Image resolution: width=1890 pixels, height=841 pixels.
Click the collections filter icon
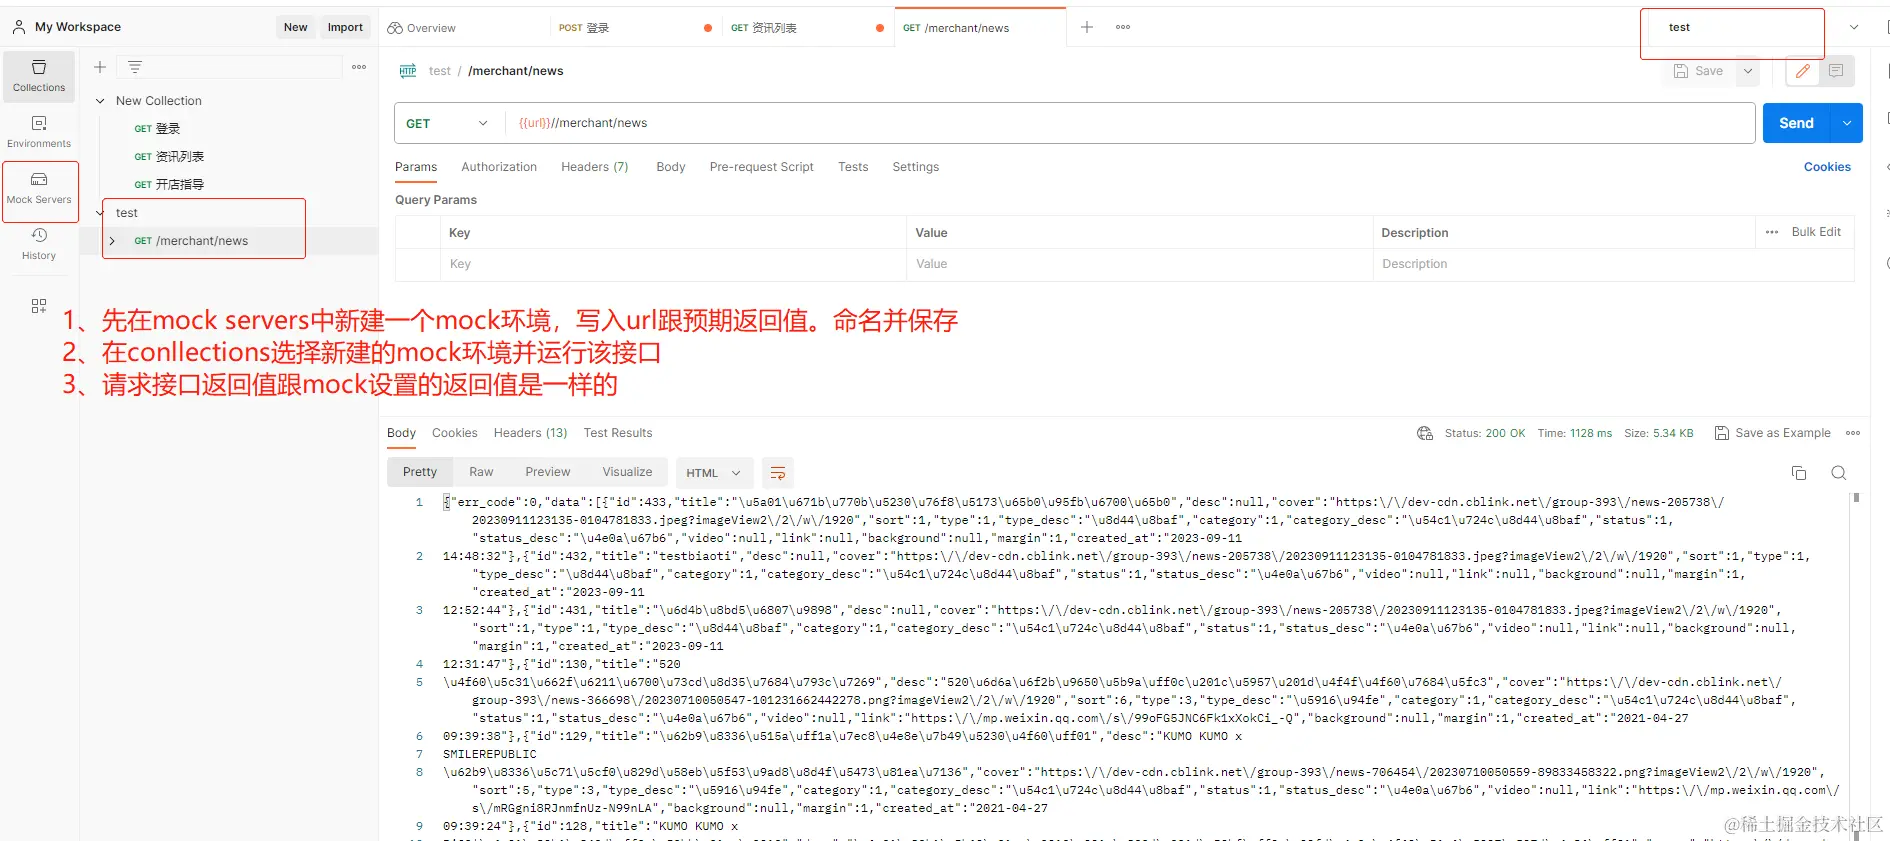[x=135, y=67]
